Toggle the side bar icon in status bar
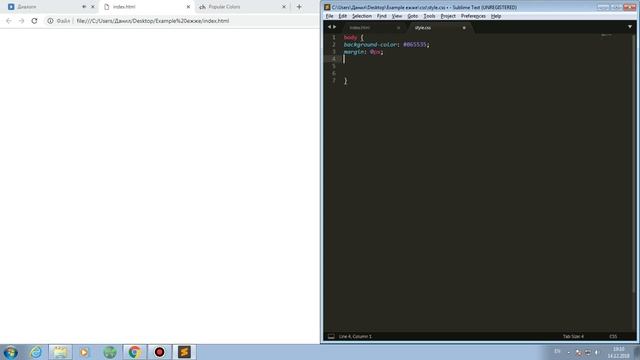The width and height of the screenshot is (640, 360). tap(331, 336)
